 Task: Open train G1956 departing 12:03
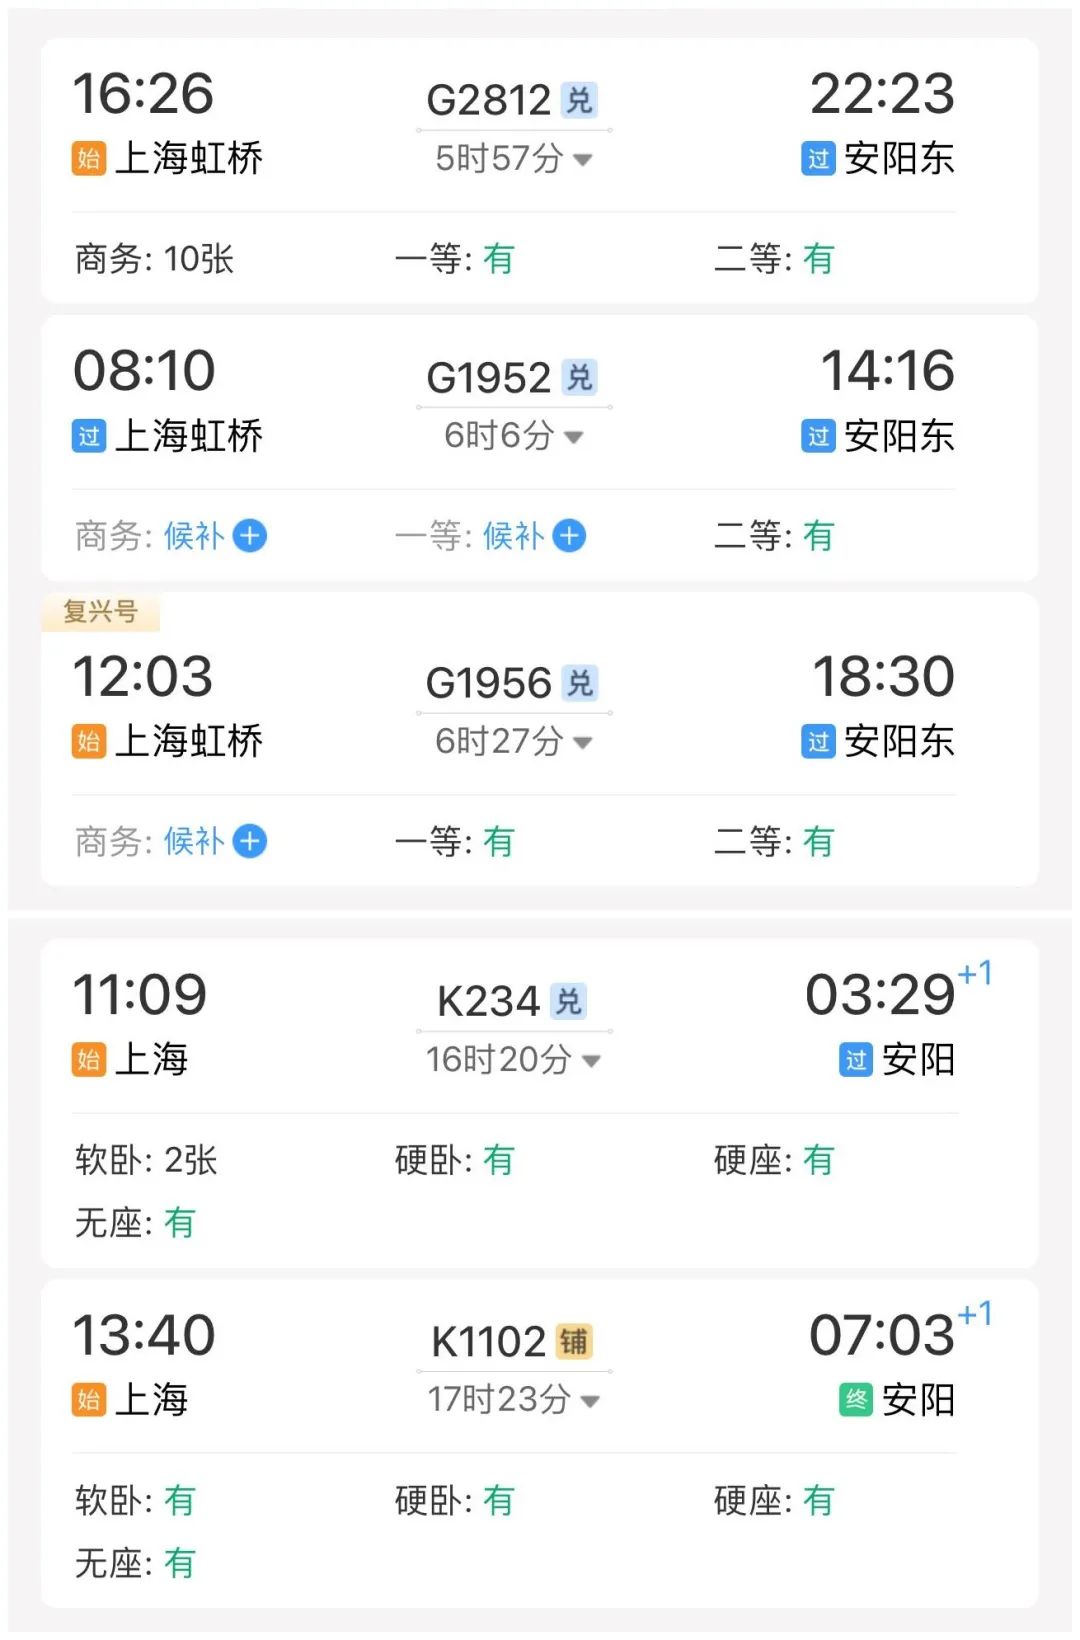pyautogui.click(x=489, y=683)
